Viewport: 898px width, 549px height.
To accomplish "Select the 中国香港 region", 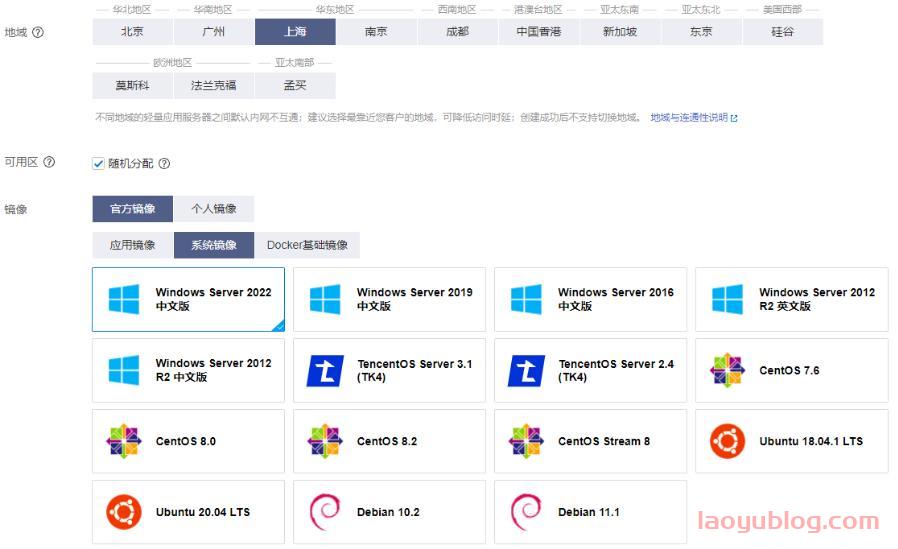I will point(539,31).
